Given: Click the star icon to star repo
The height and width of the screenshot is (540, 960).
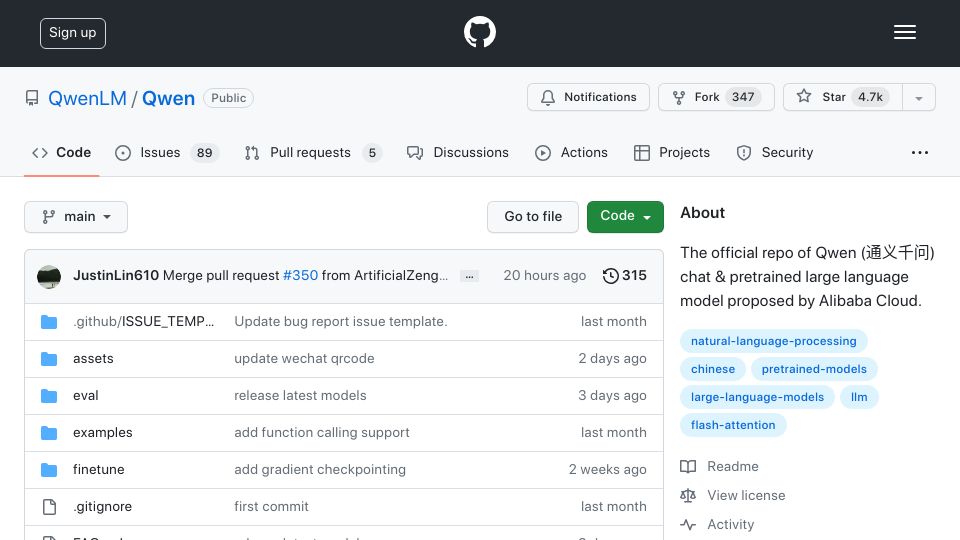Looking at the screenshot, I should pos(804,96).
